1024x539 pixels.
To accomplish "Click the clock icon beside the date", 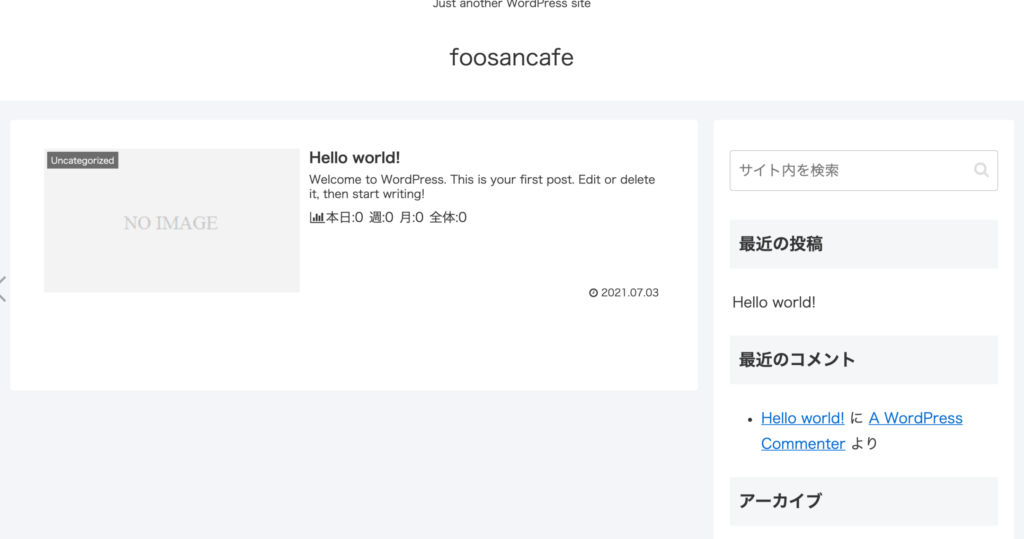I will (593, 293).
